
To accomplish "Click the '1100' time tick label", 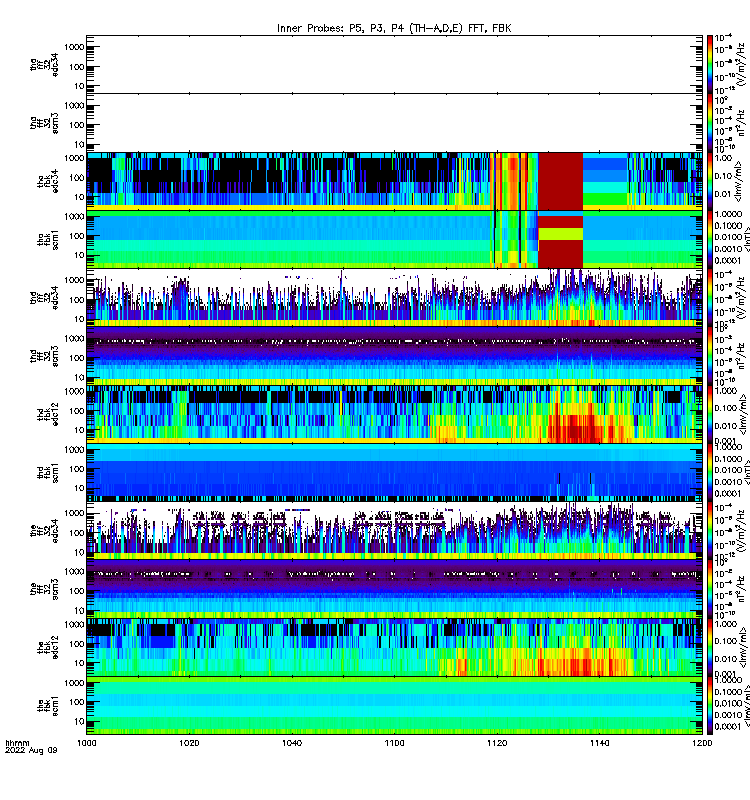I will click(394, 743).
